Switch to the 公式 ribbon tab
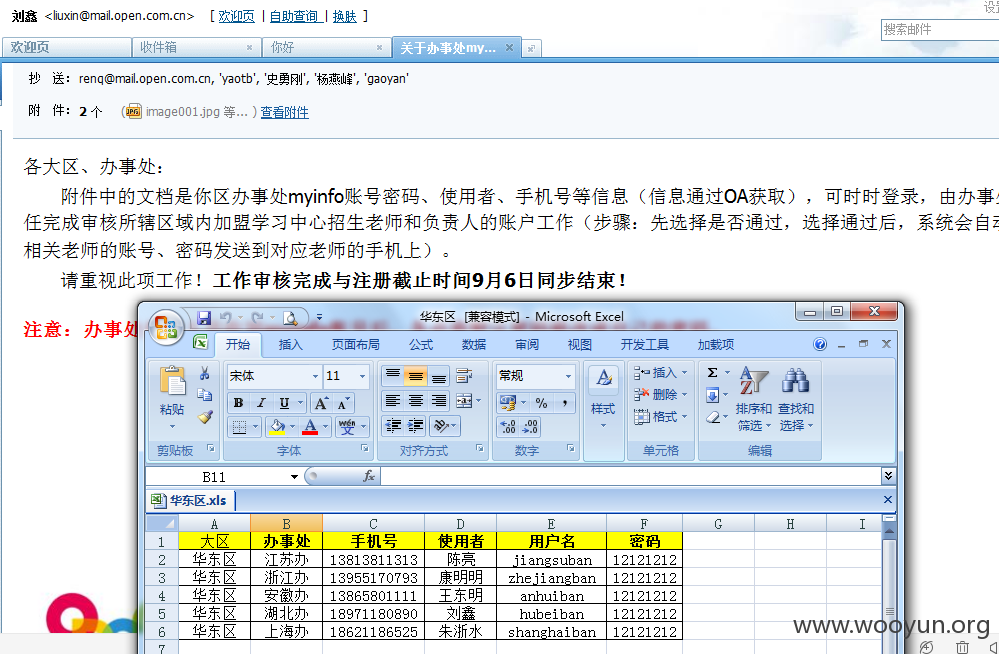Image resolution: width=999 pixels, height=654 pixels. [x=421, y=345]
